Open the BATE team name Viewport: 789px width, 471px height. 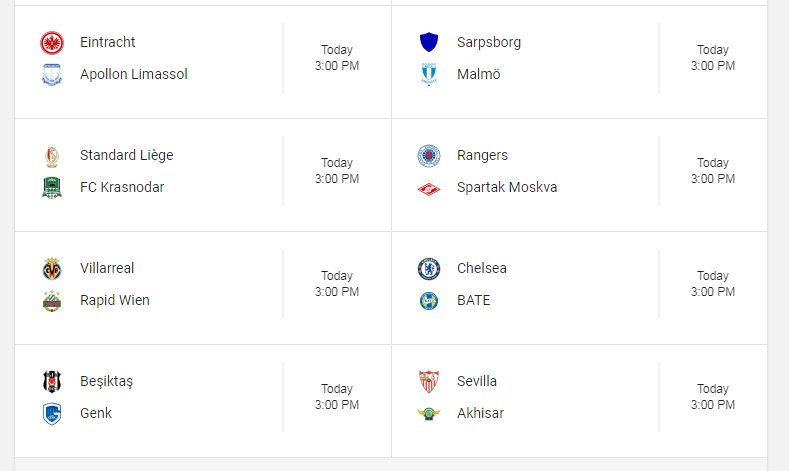point(474,300)
